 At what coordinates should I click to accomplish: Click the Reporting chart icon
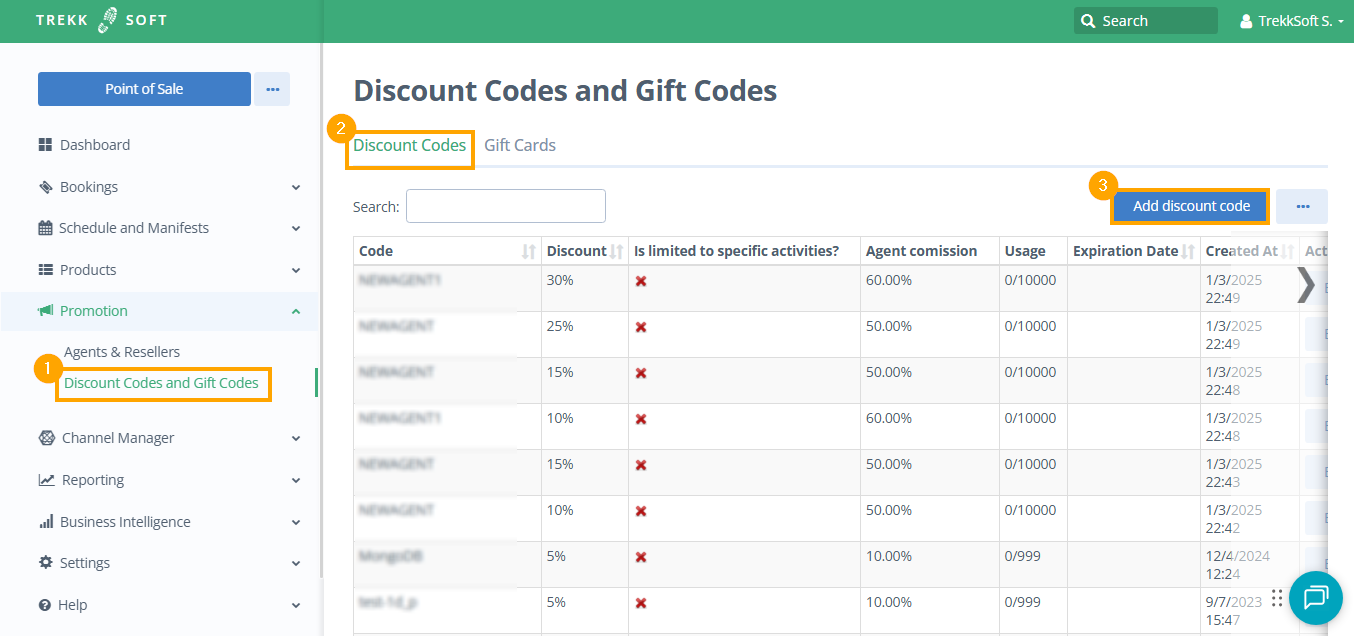[x=46, y=480]
